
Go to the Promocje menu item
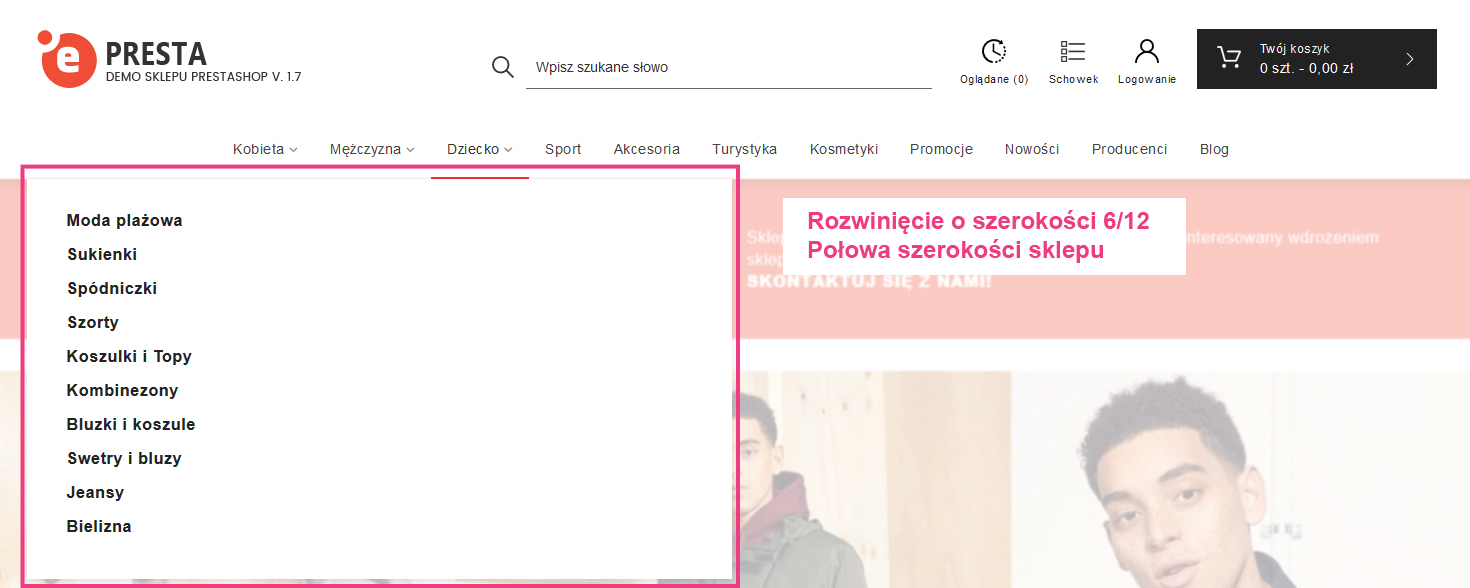(941, 149)
